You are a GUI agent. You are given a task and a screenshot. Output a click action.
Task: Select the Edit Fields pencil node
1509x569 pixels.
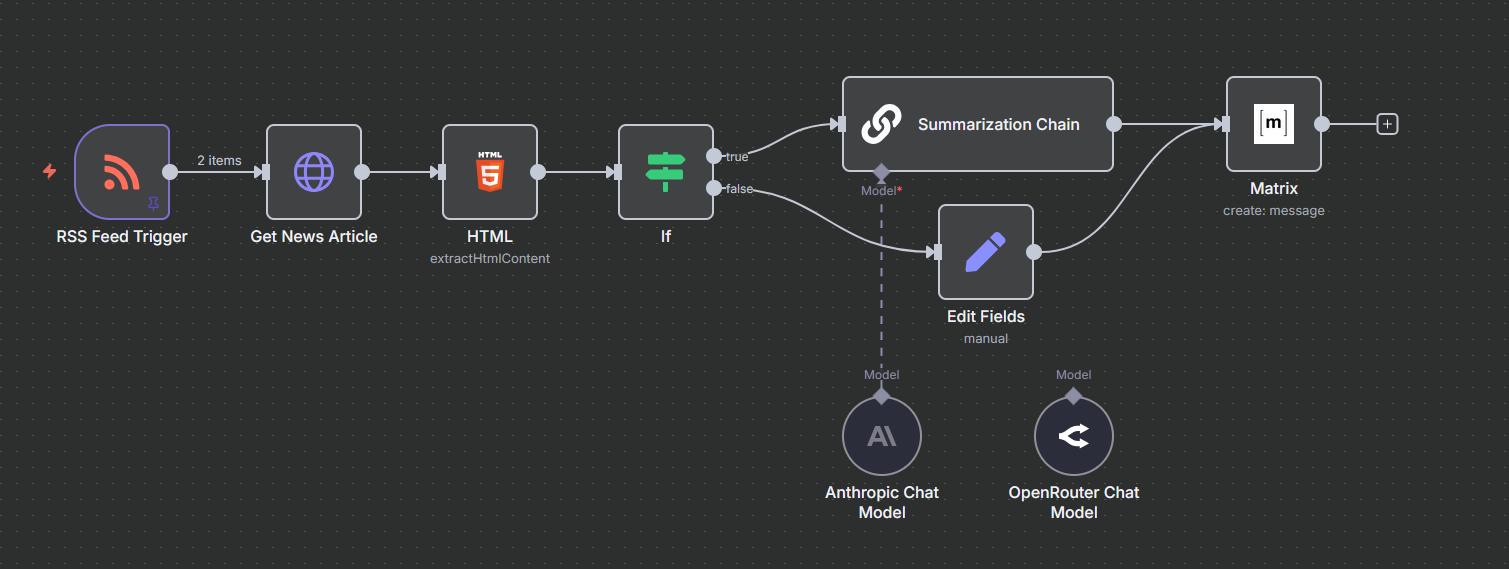pyautogui.click(x=985, y=252)
